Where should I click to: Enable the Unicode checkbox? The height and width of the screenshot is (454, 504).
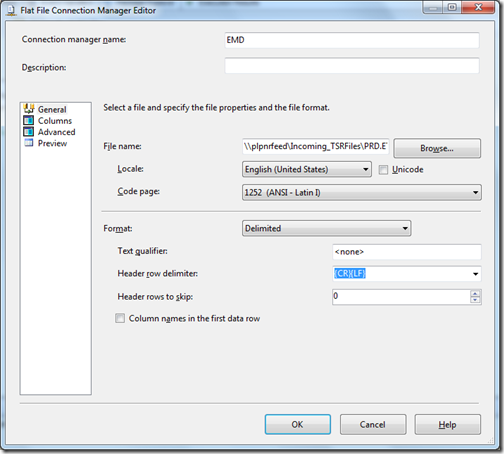[383, 170]
